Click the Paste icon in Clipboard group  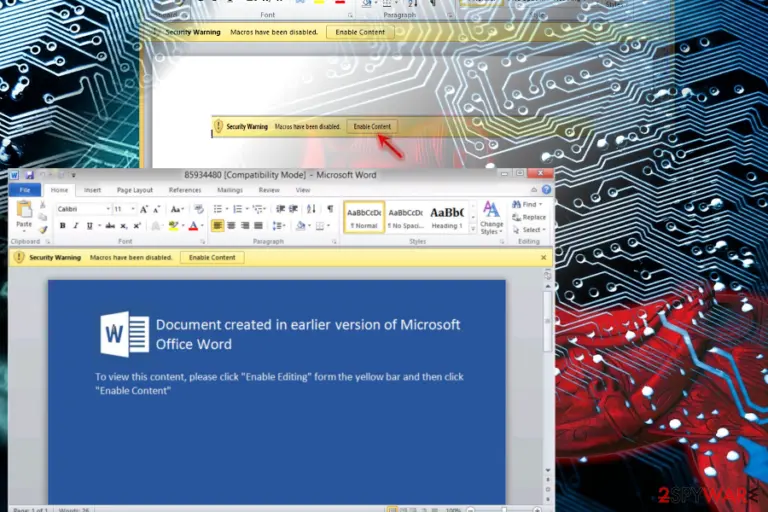[24, 215]
